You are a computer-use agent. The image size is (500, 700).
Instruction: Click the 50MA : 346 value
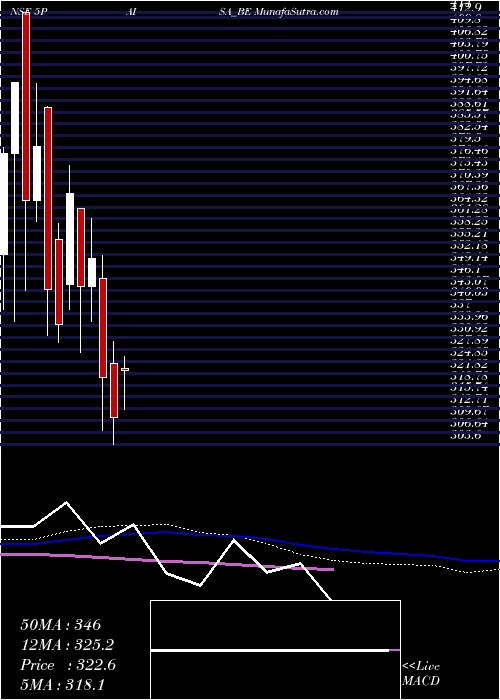(61, 625)
